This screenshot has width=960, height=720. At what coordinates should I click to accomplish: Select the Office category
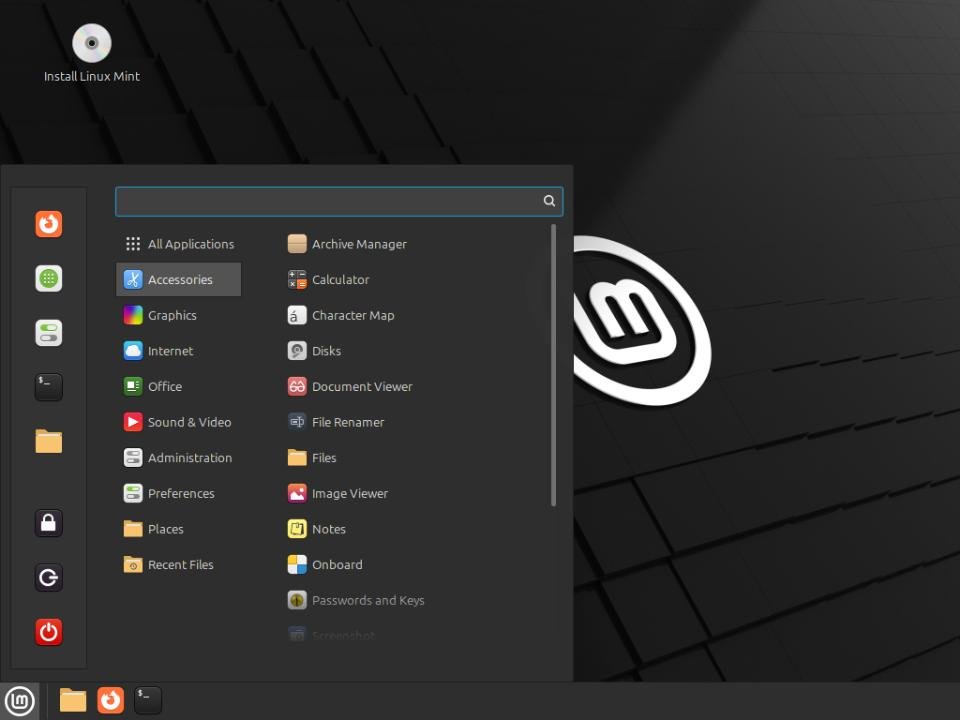pos(179,386)
